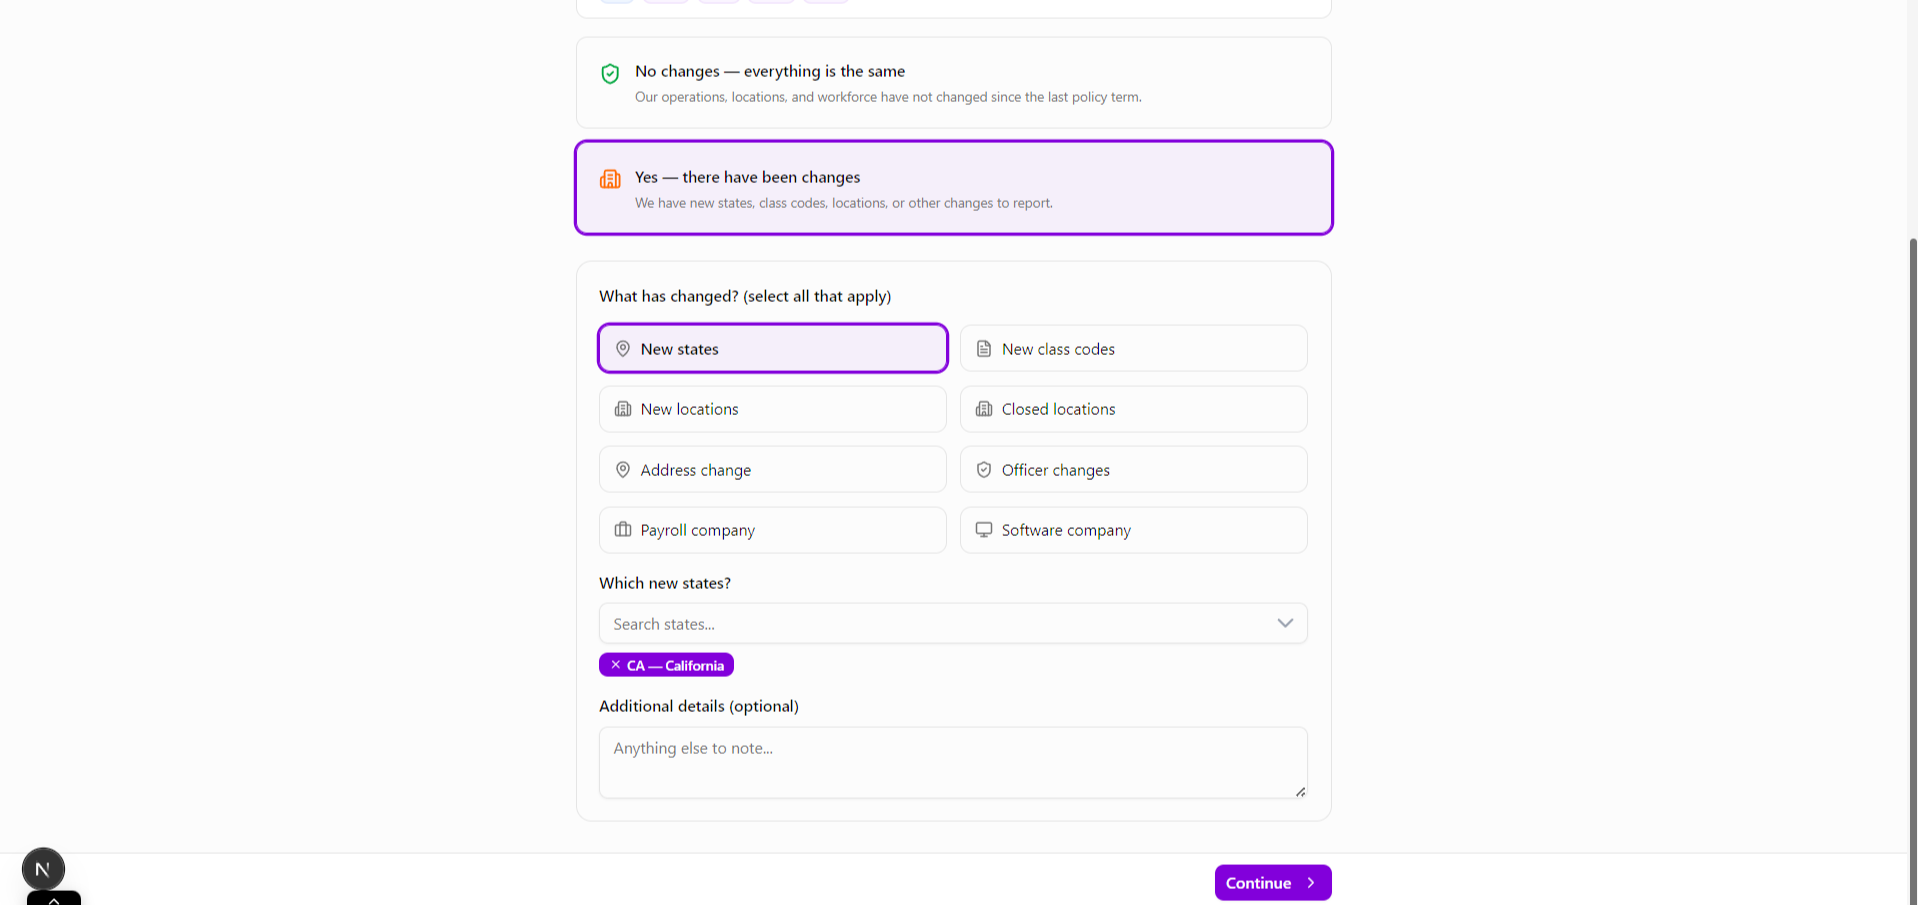Select the No changes option
The width and height of the screenshot is (1918, 905).
coord(953,83)
